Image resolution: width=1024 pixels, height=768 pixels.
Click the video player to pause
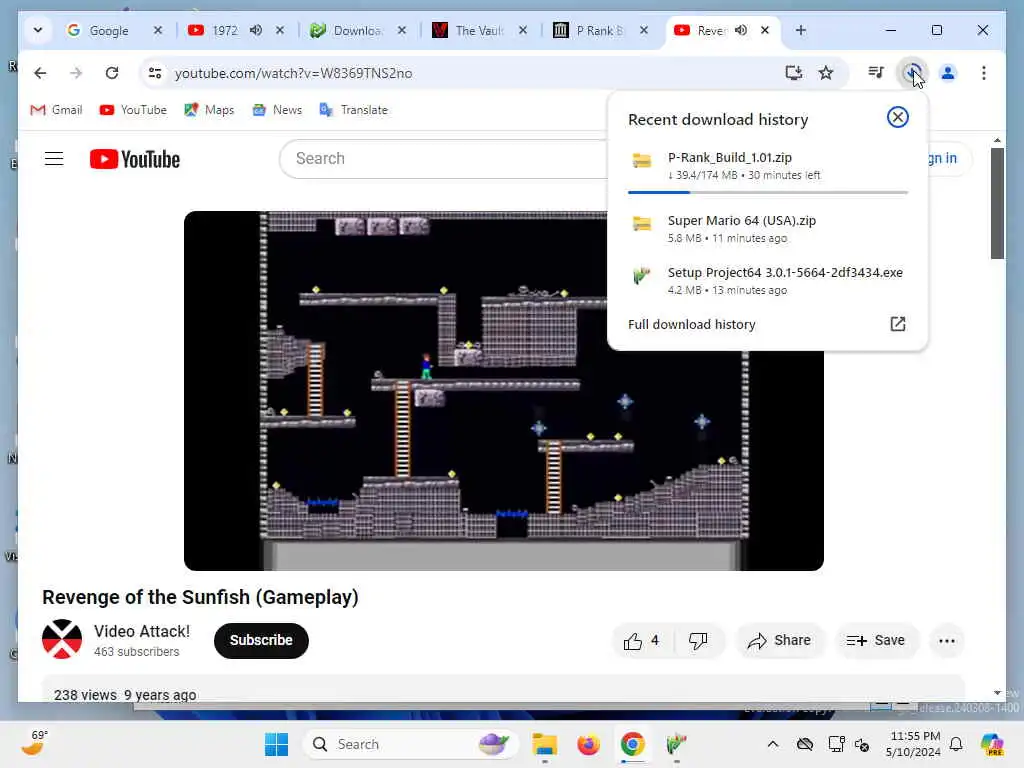[x=504, y=391]
